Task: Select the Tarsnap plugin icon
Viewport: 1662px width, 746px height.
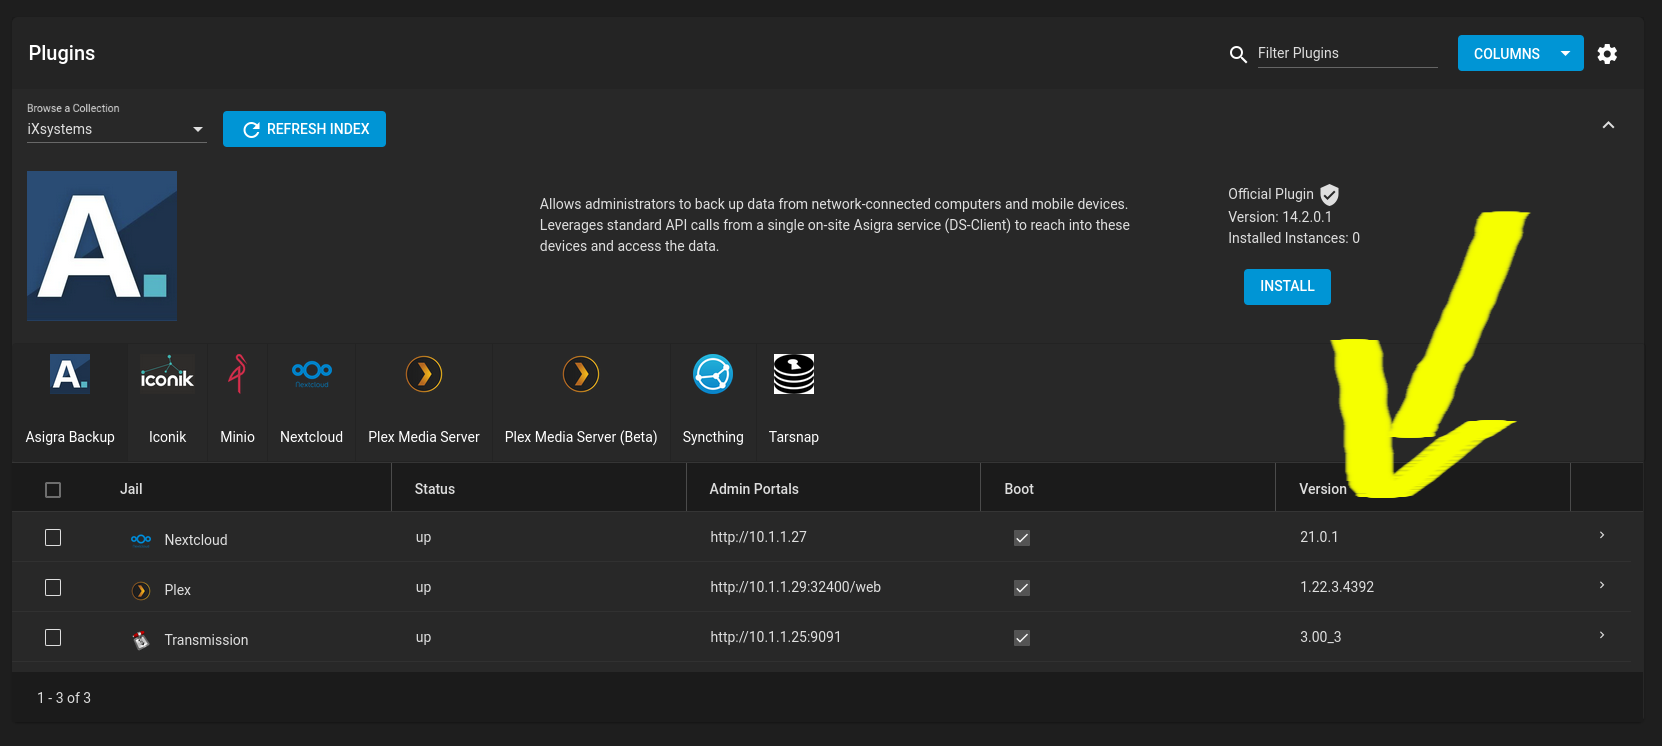Action: pos(794,374)
